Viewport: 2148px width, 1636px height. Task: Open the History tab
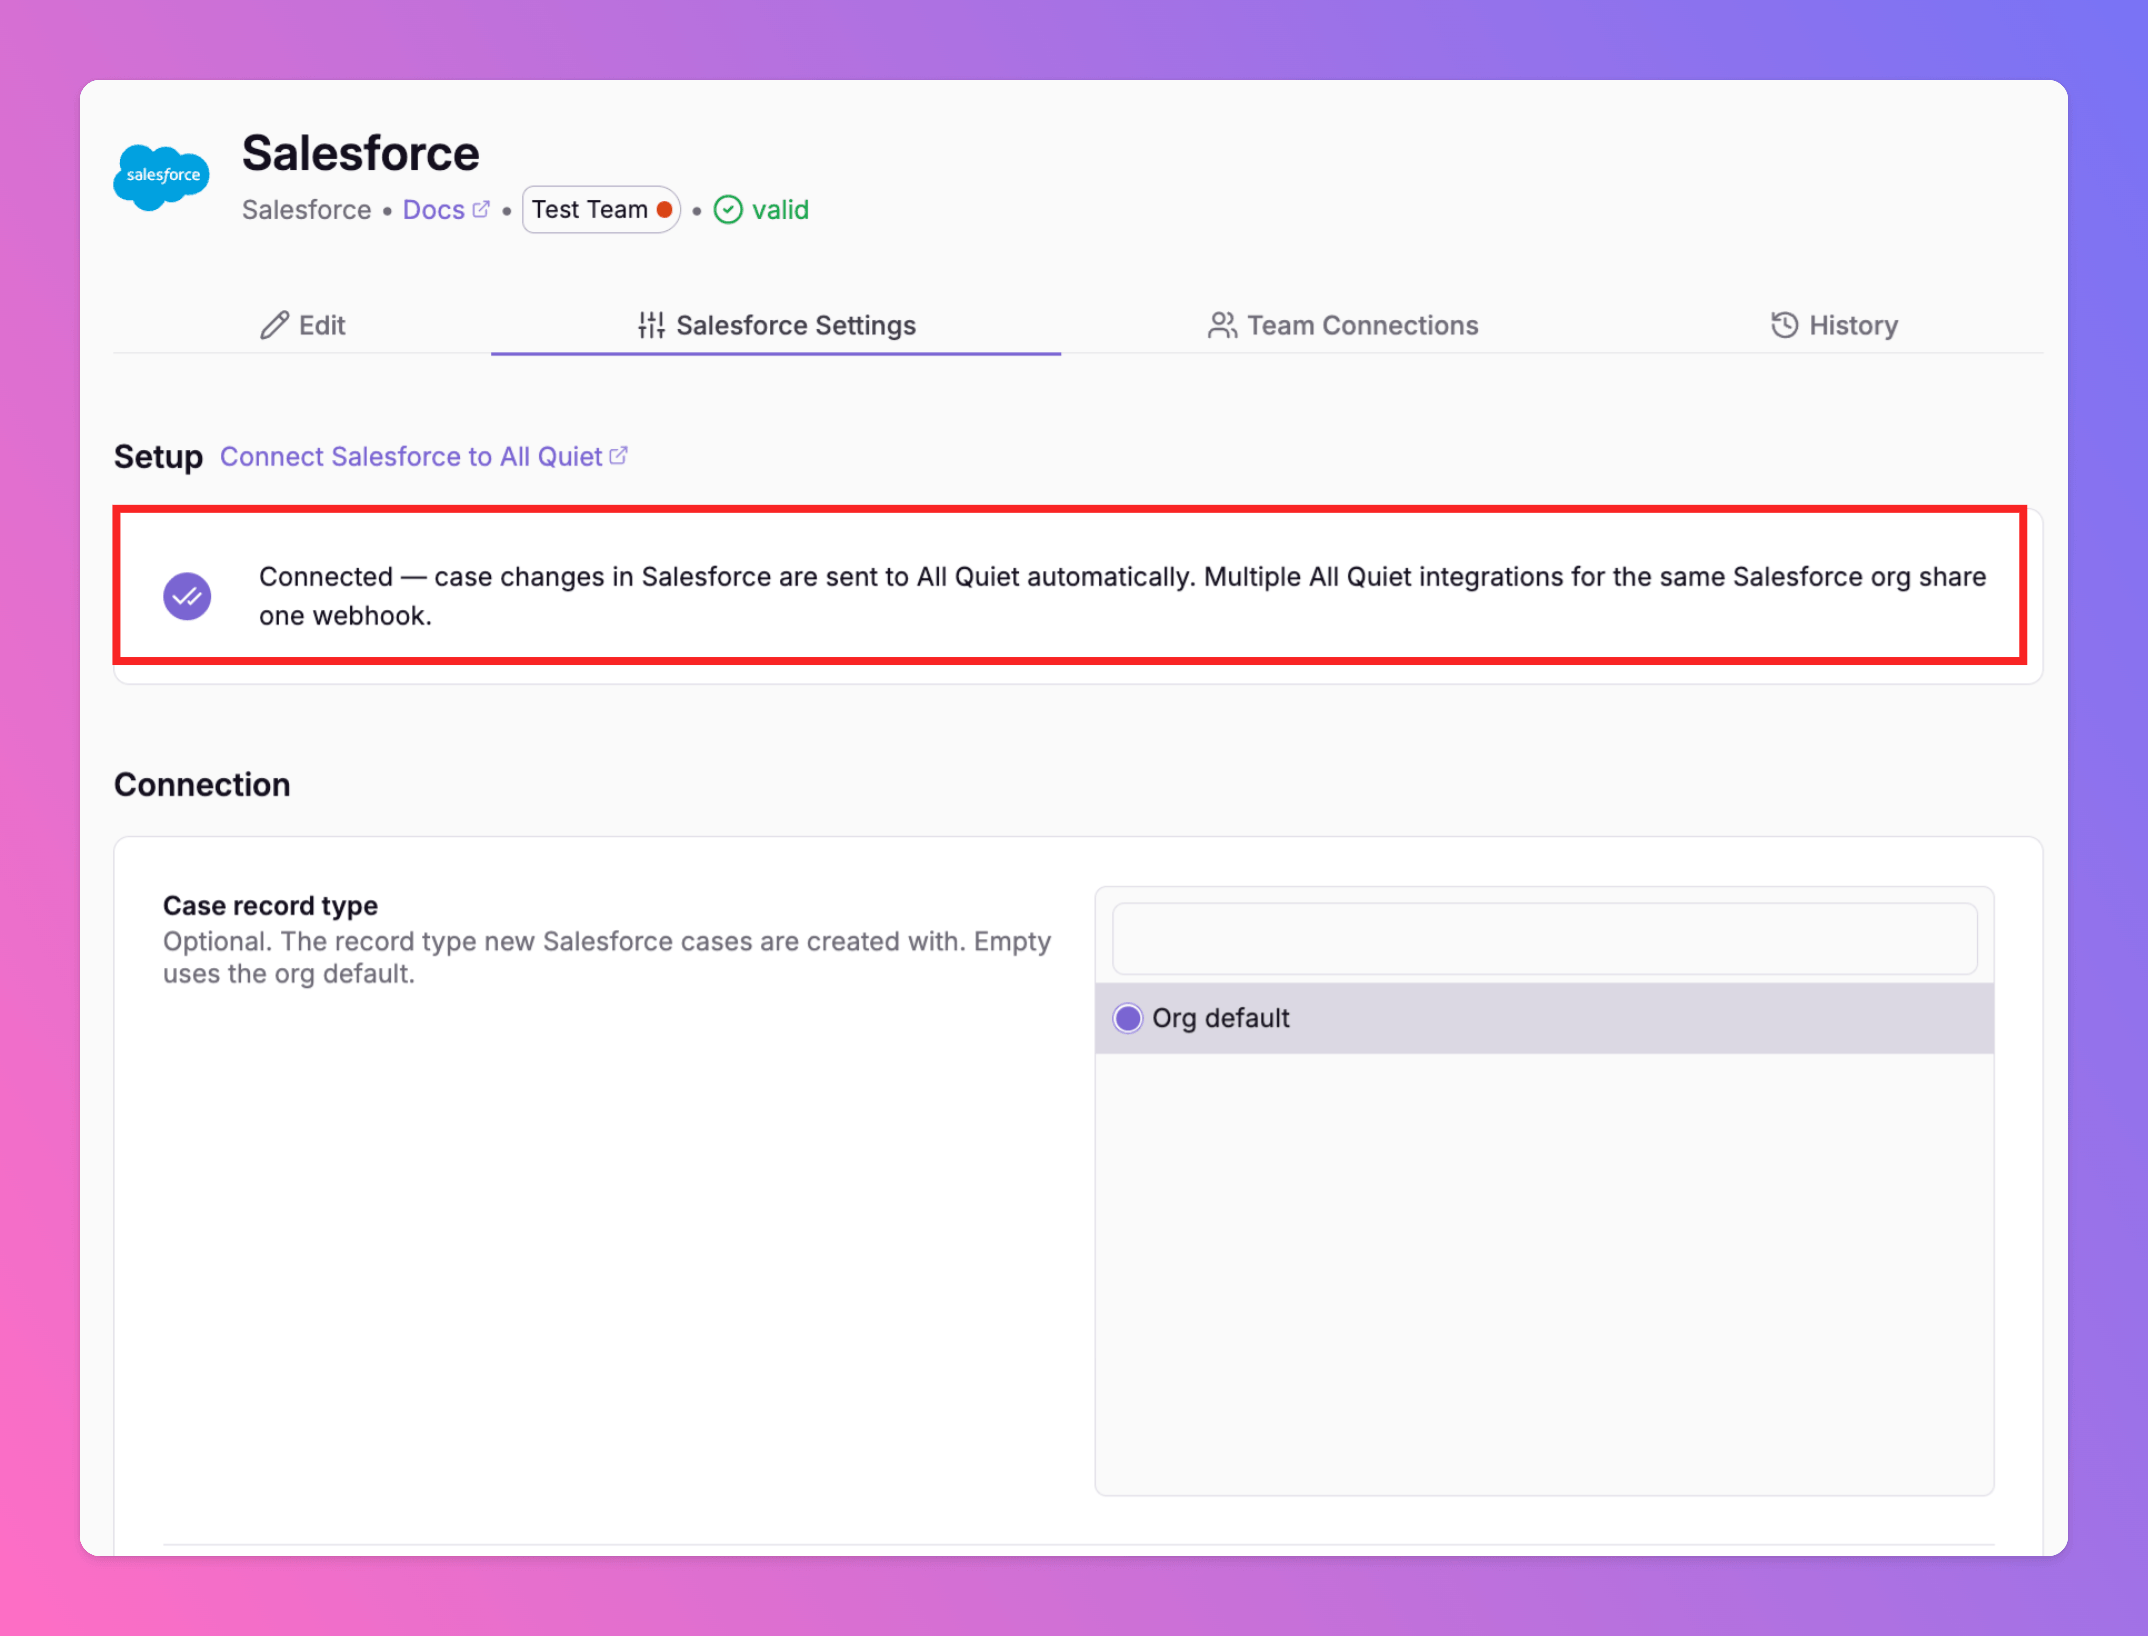coord(1834,325)
